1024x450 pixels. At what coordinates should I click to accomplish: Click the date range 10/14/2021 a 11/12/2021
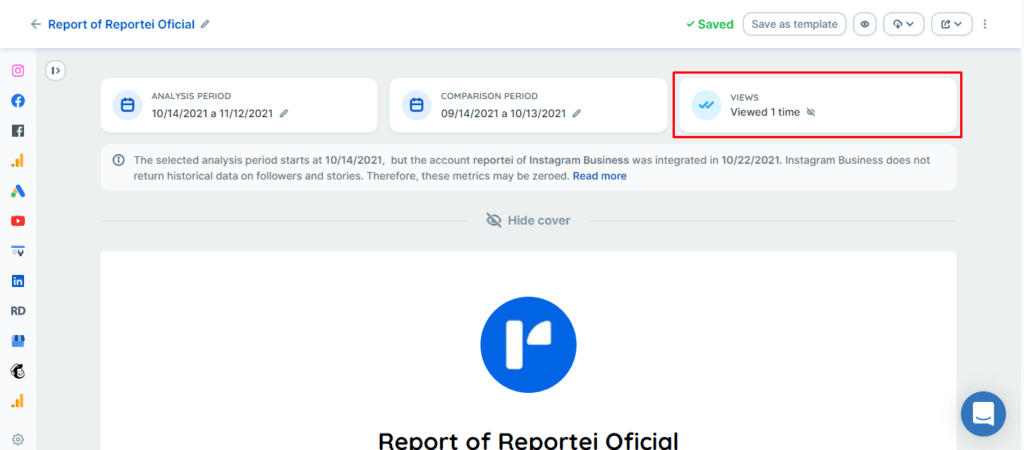(212, 113)
